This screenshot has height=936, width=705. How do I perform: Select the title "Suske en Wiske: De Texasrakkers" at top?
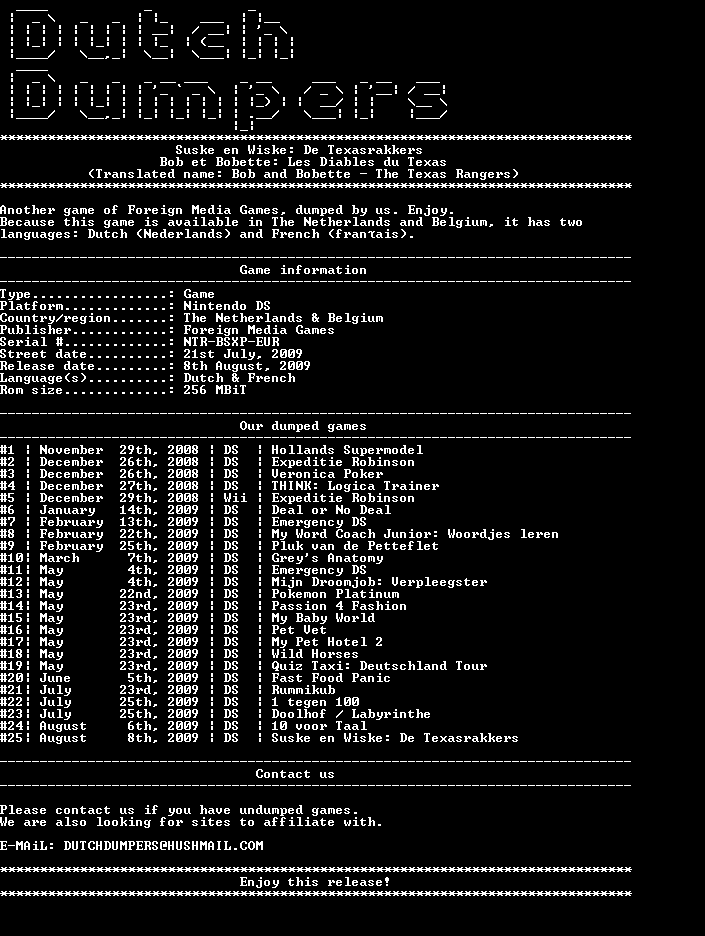click(x=298, y=150)
